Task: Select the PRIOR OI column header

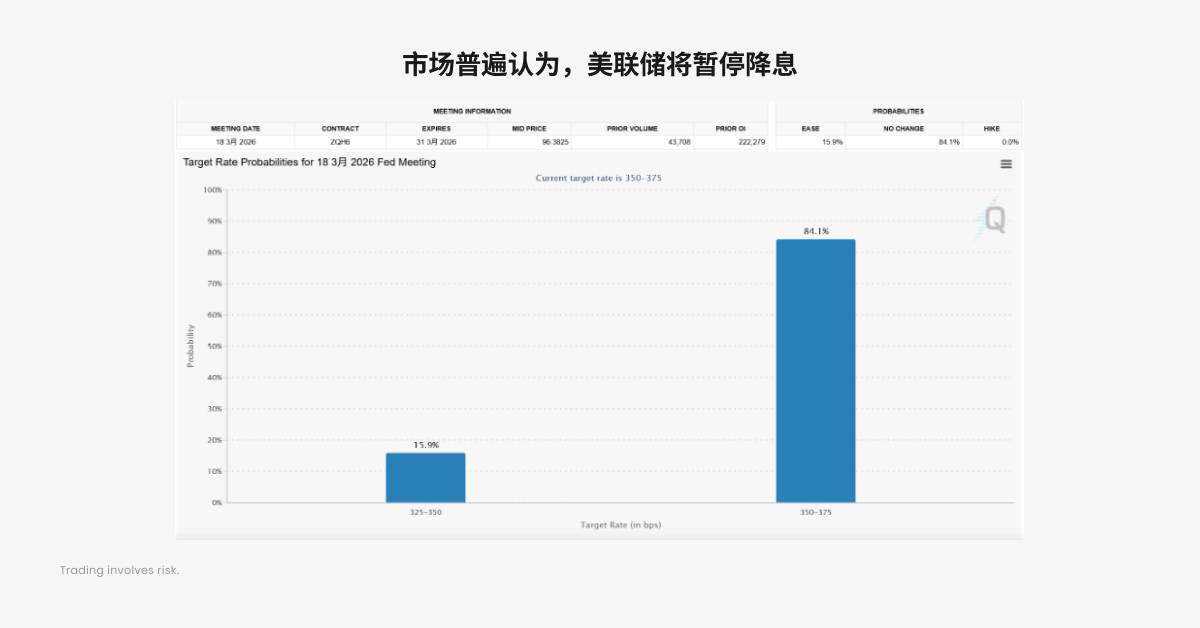Action: coord(730,129)
